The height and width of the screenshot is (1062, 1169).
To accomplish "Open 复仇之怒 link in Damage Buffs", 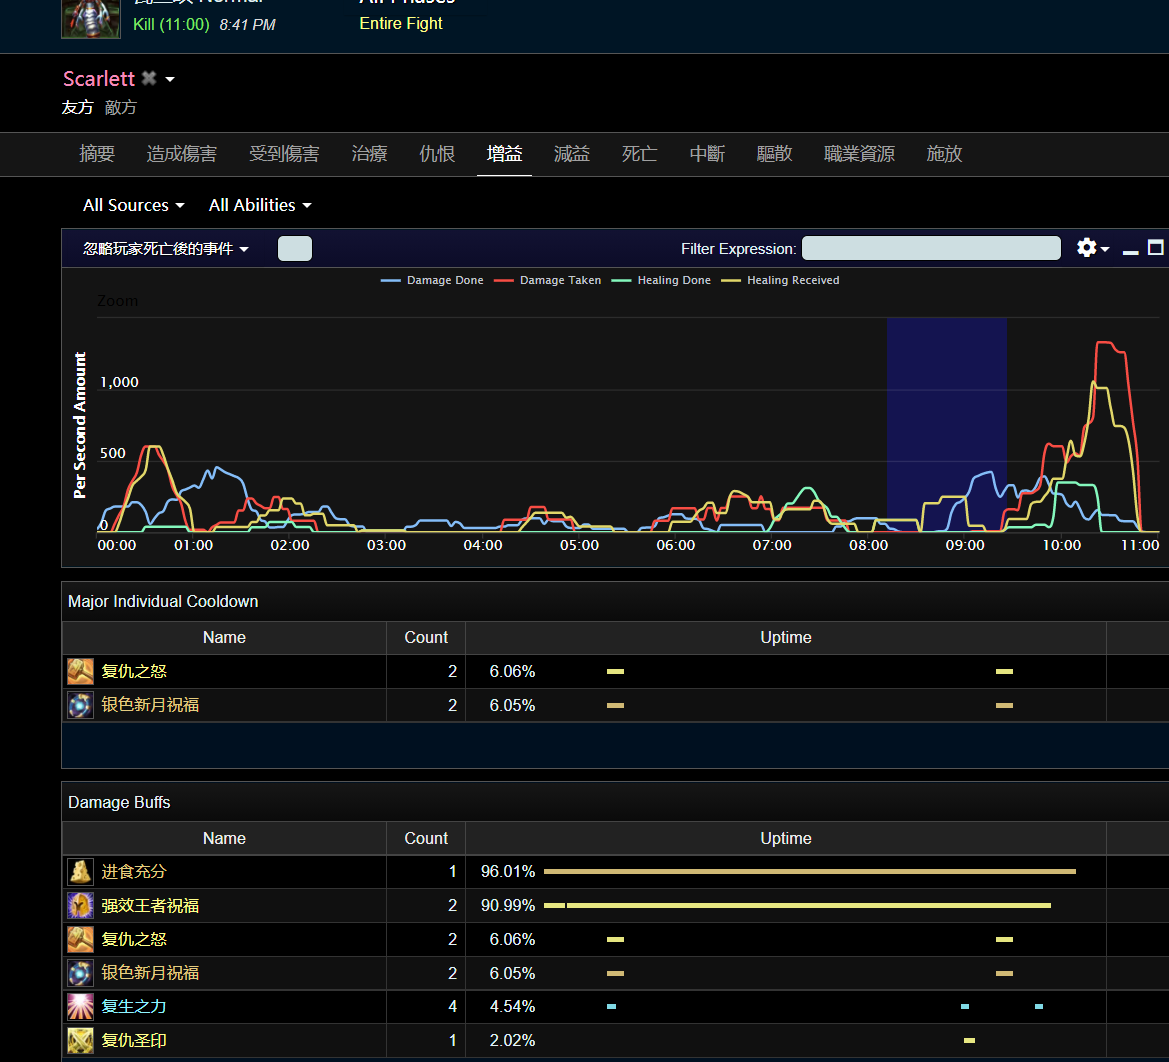I will [134, 939].
